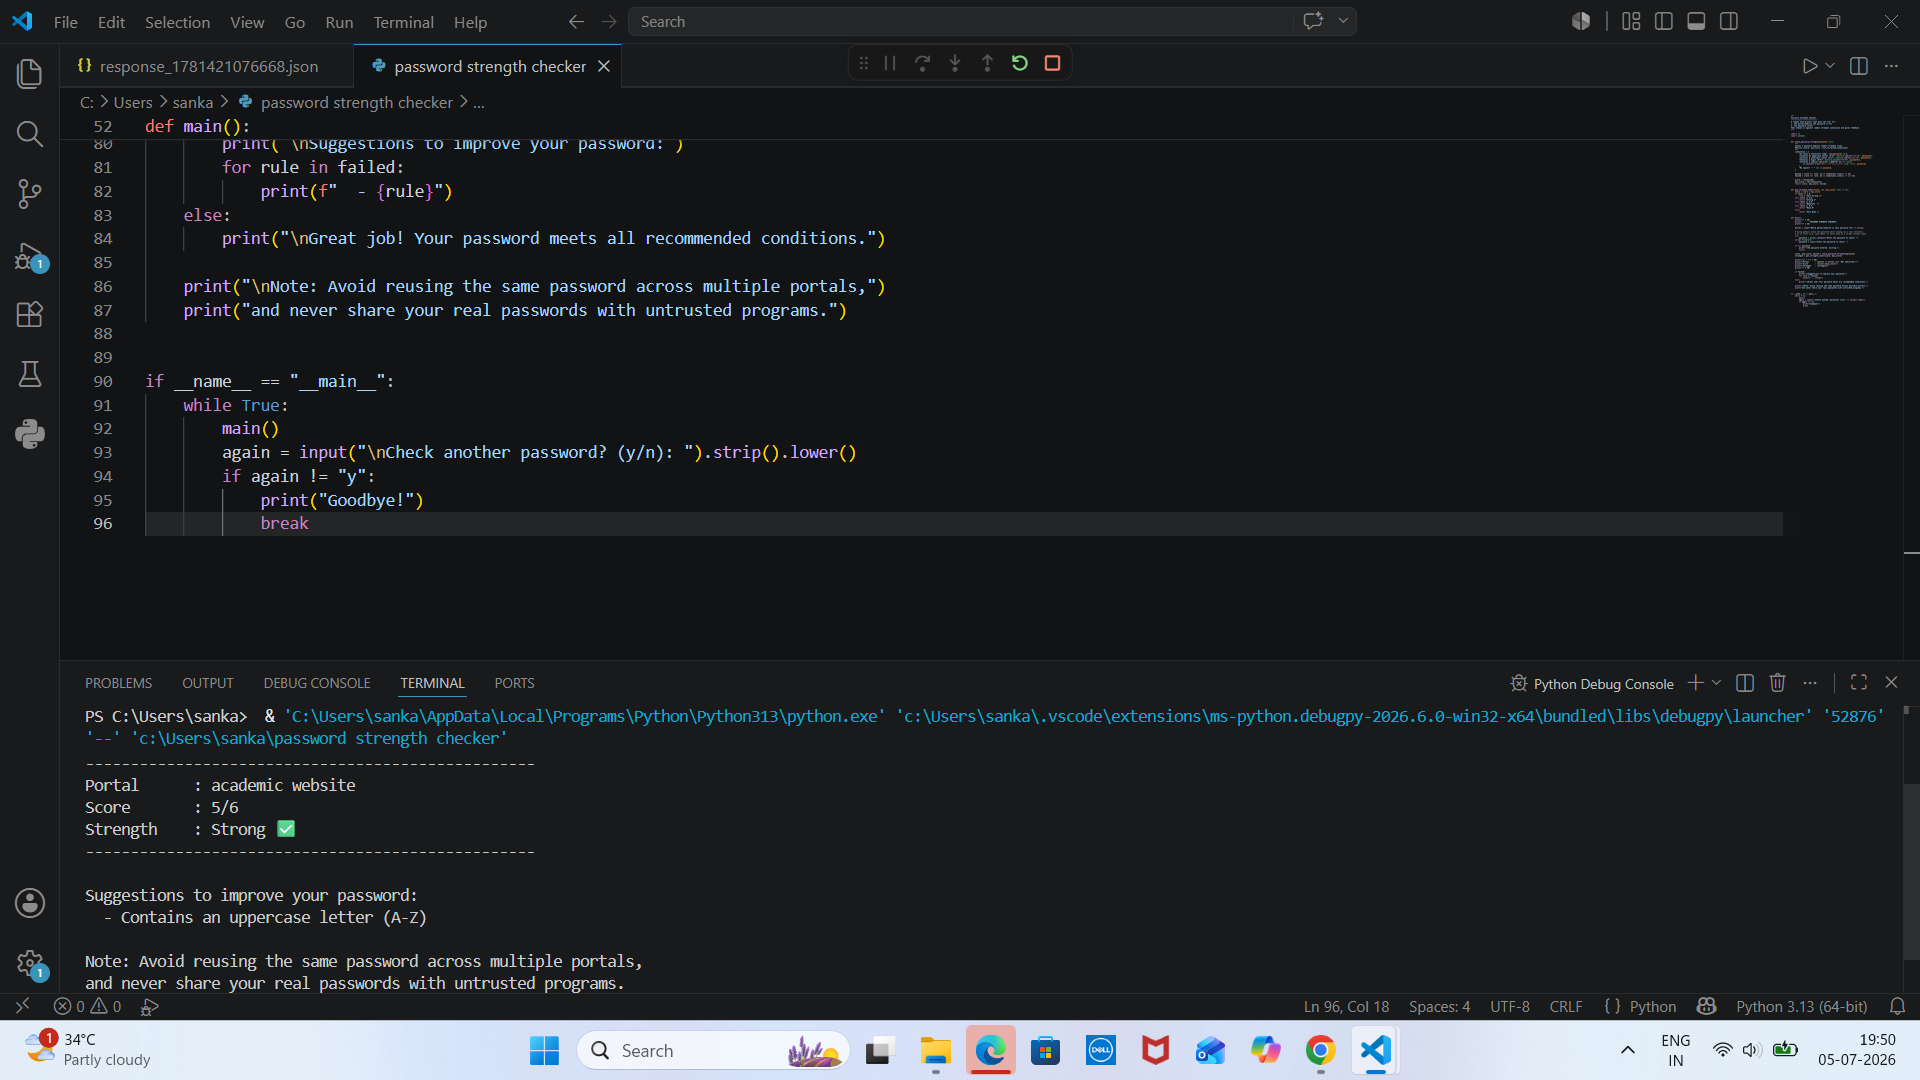Open chat dropdown arrow in title bar

pos(1343,21)
